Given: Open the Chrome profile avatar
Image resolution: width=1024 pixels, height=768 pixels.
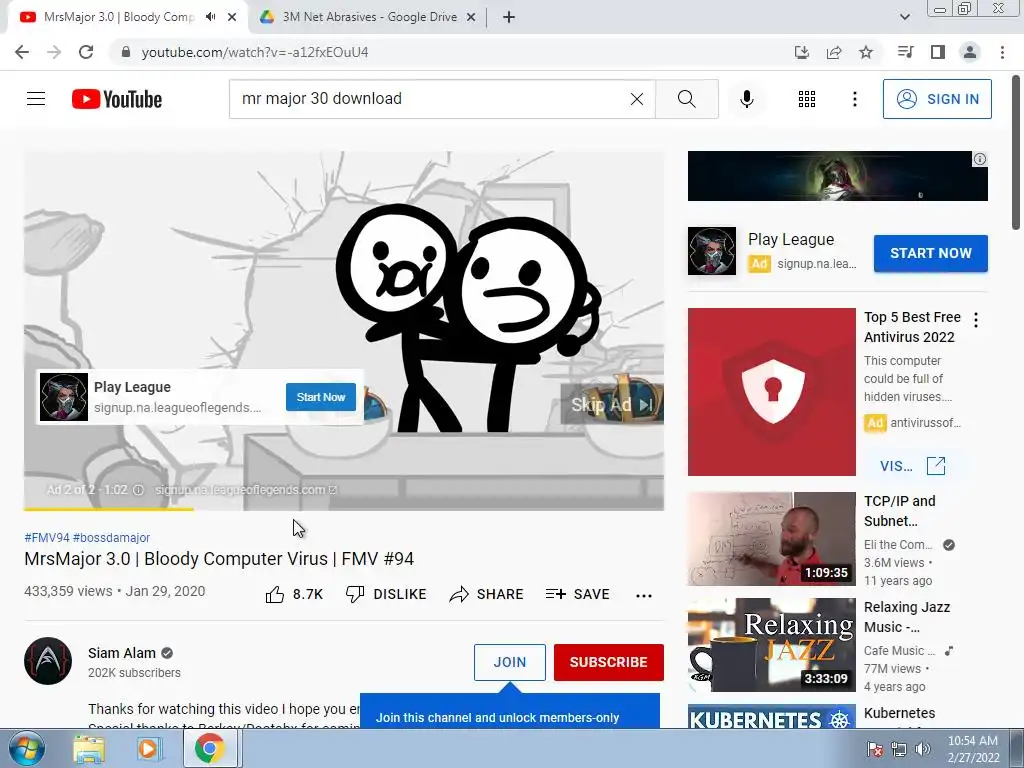Looking at the screenshot, I should 970,52.
